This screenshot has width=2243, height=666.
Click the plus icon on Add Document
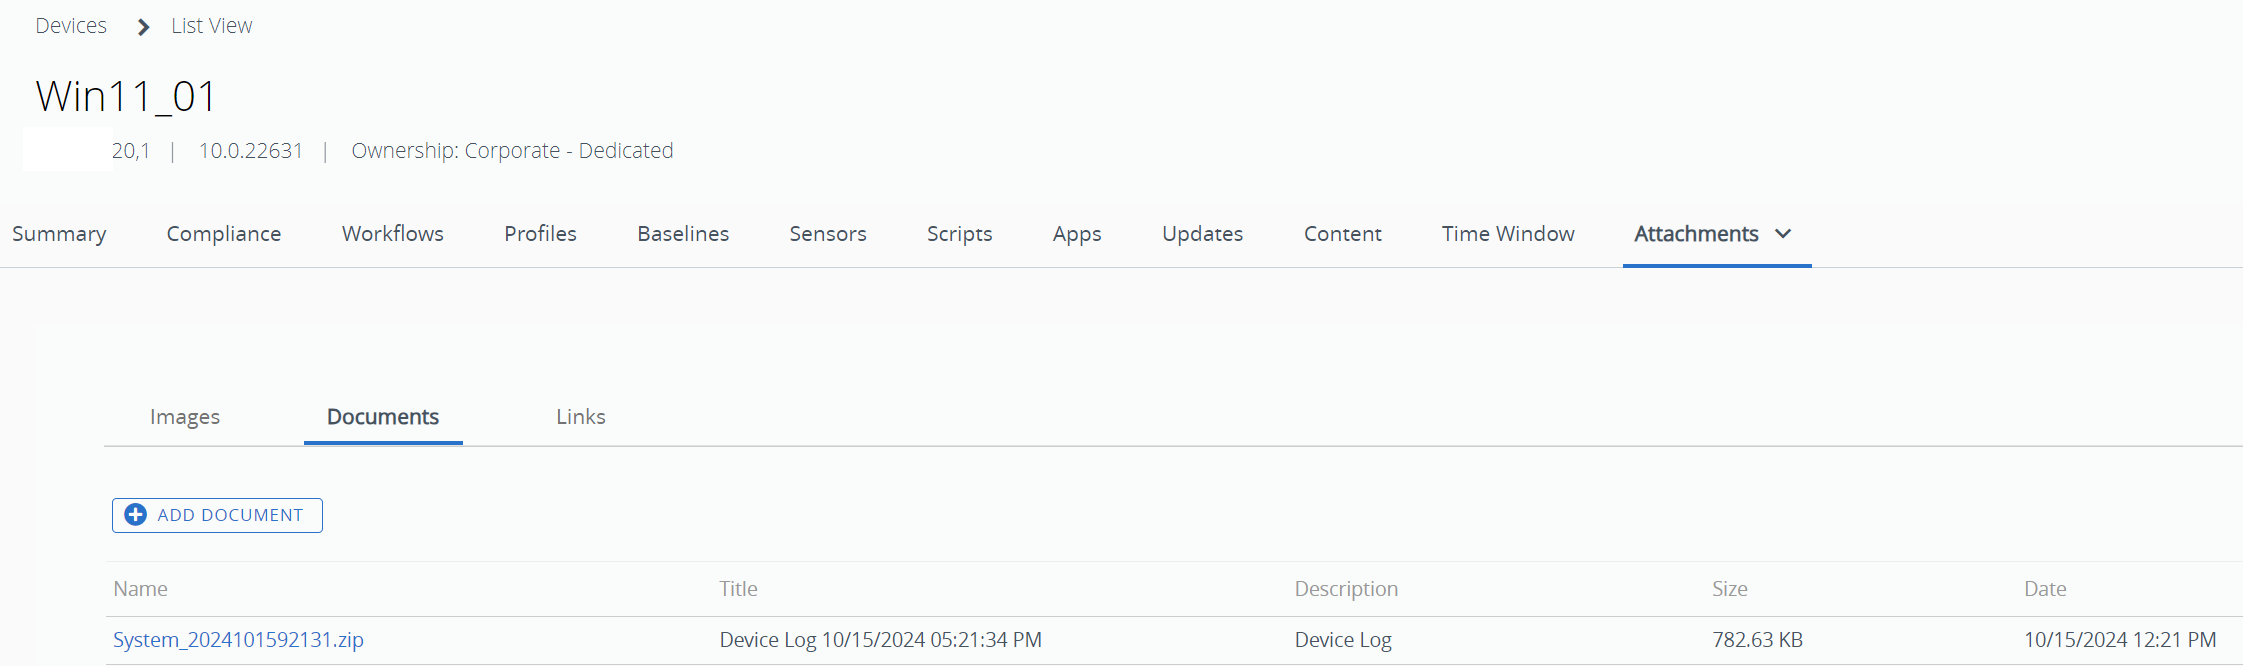pyautogui.click(x=136, y=515)
